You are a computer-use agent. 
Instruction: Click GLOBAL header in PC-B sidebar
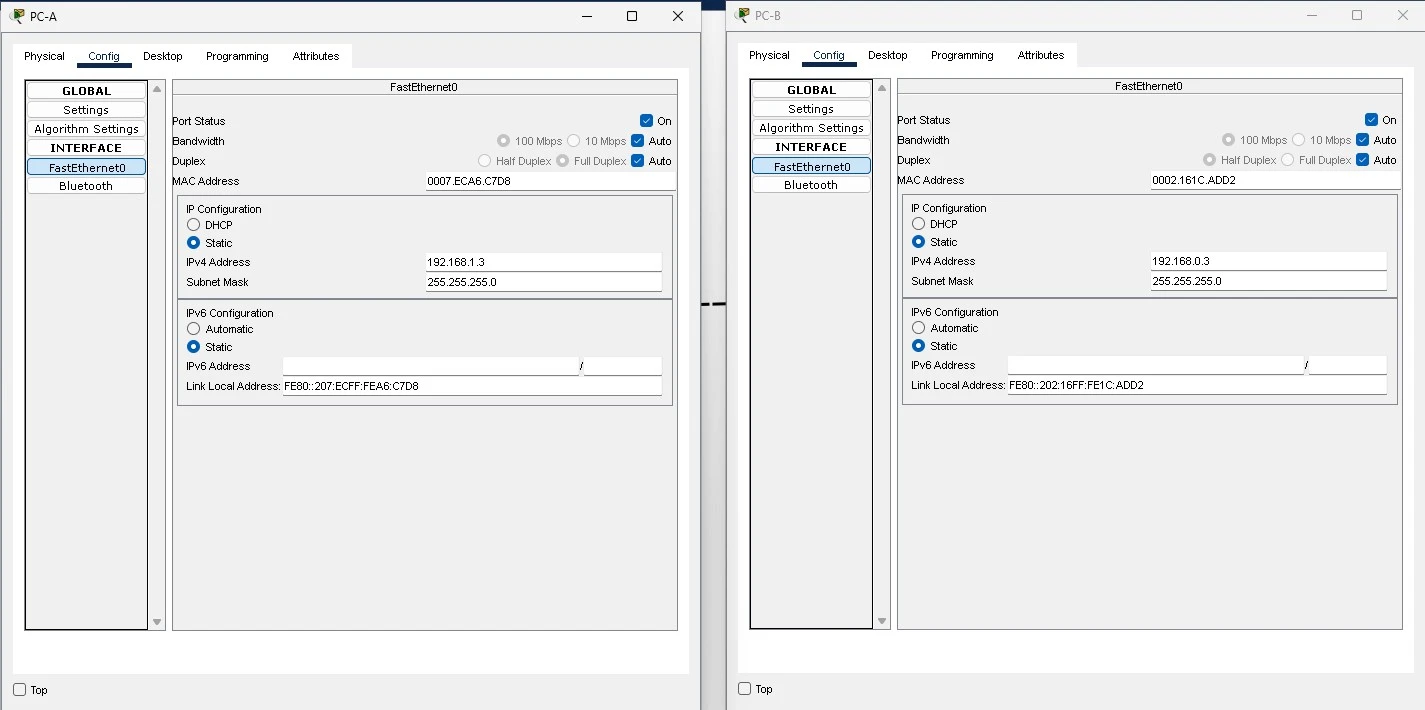click(x=811, y=90)
